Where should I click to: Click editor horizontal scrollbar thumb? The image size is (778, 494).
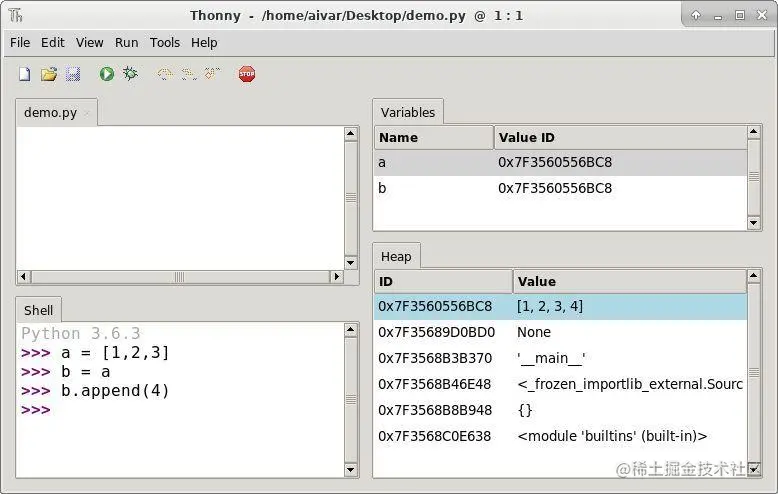pos(180,277)
